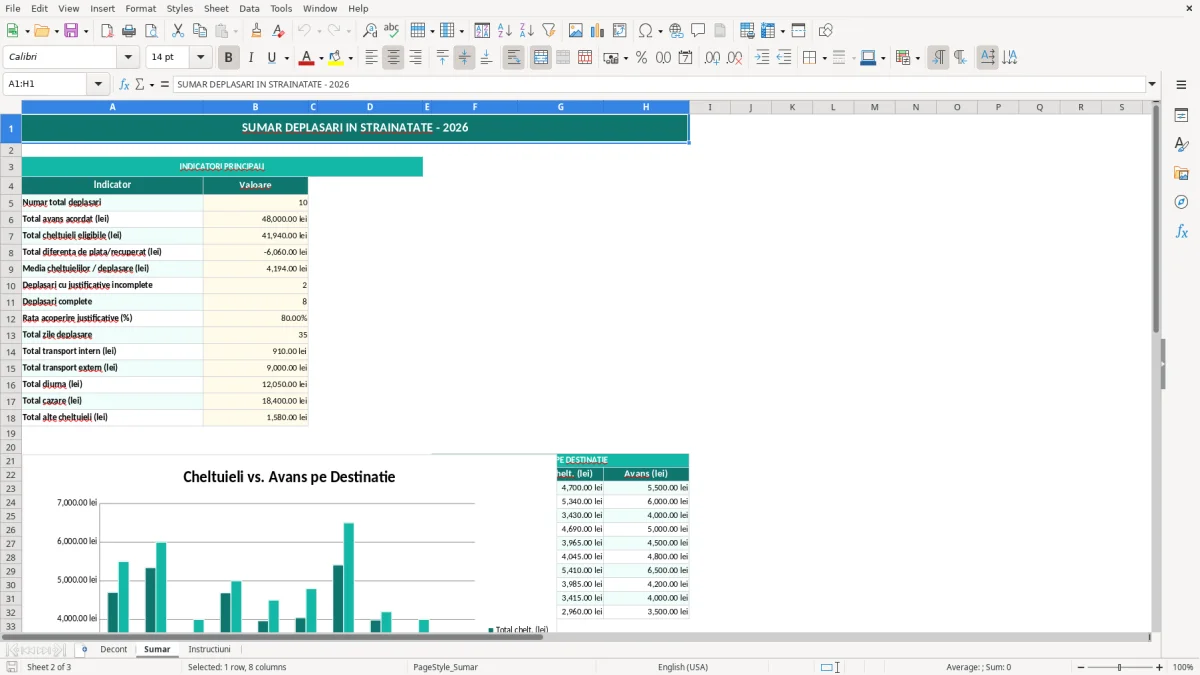Click the Function Wizard fx icon

tap(124, 84)
